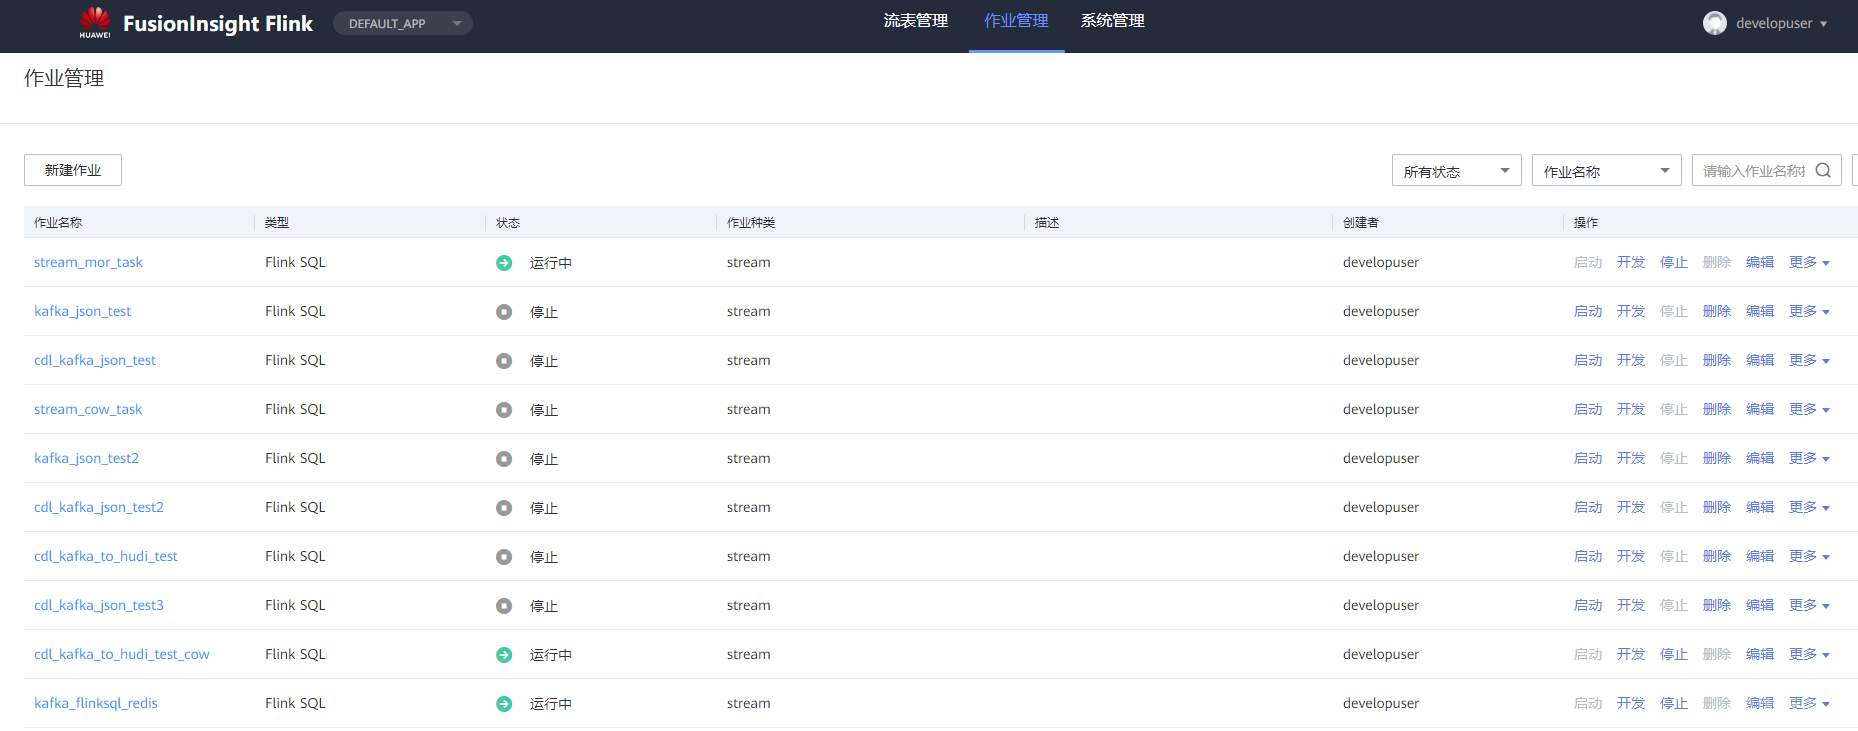Screen dimensions: 1858x731
Task: Expand 更多 menu for stream_mor_task
Action: (x=1809, y=262)
